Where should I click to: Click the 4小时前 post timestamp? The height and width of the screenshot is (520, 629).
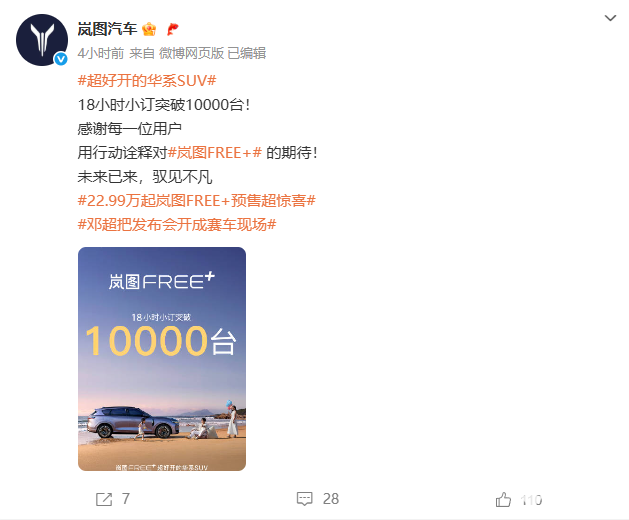[x=101, y=53]
